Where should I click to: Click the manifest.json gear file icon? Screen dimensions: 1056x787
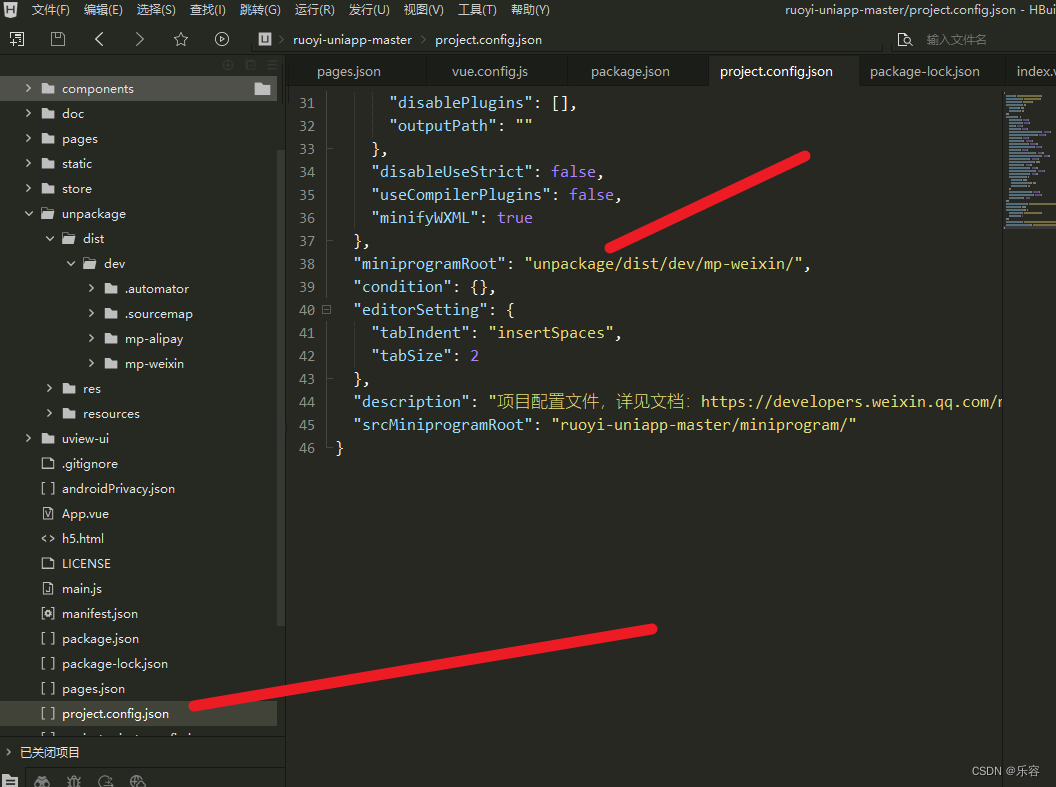coord(48,613)
